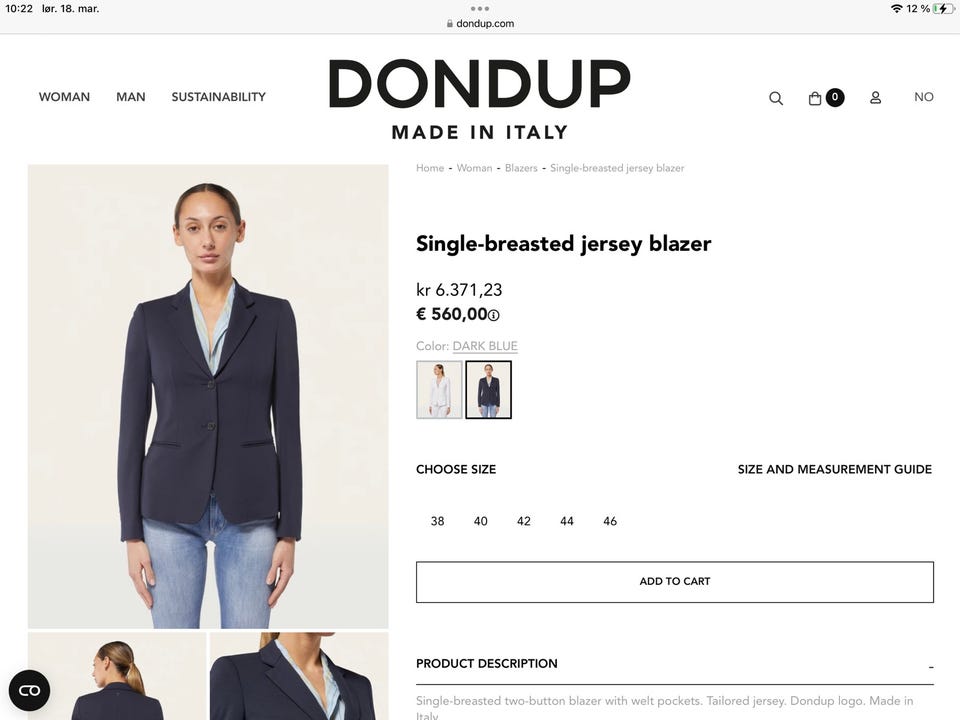The height and width of the screenshot is (720, 960).
Task: Open the shopping bag cart icon
Action: coord(815,98)
